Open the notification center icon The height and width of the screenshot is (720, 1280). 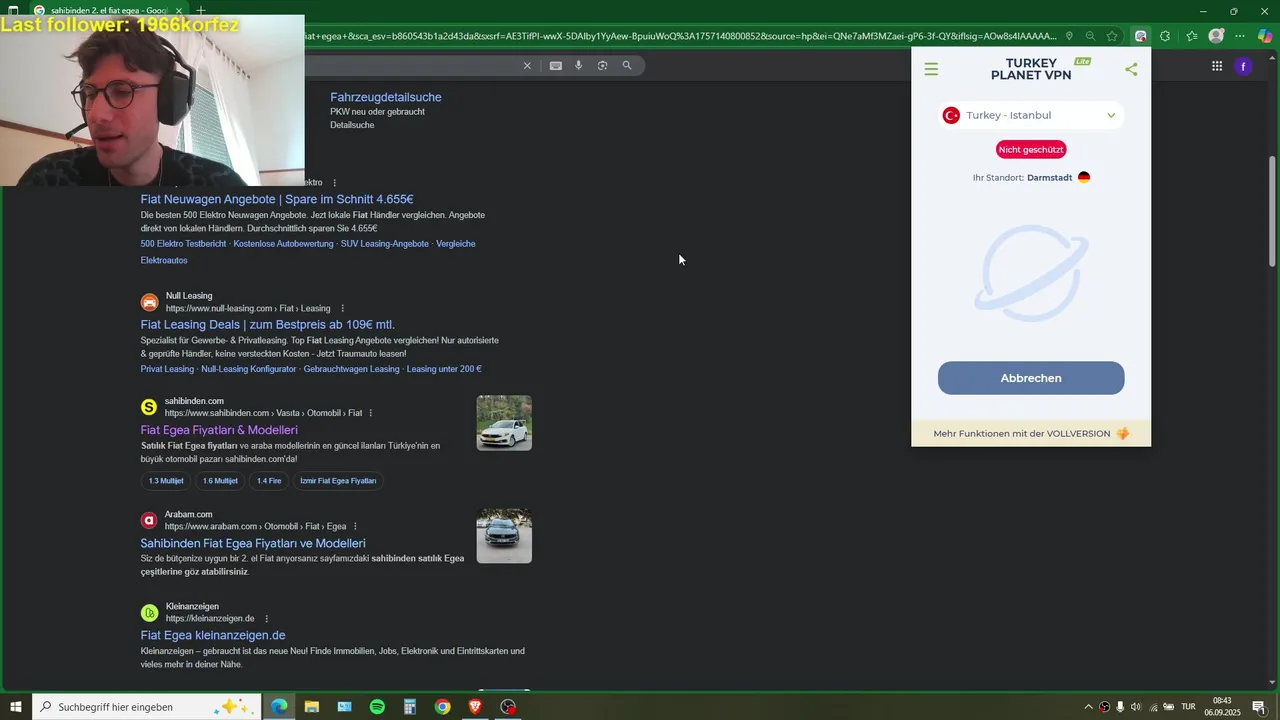(x=1259, y=707)
